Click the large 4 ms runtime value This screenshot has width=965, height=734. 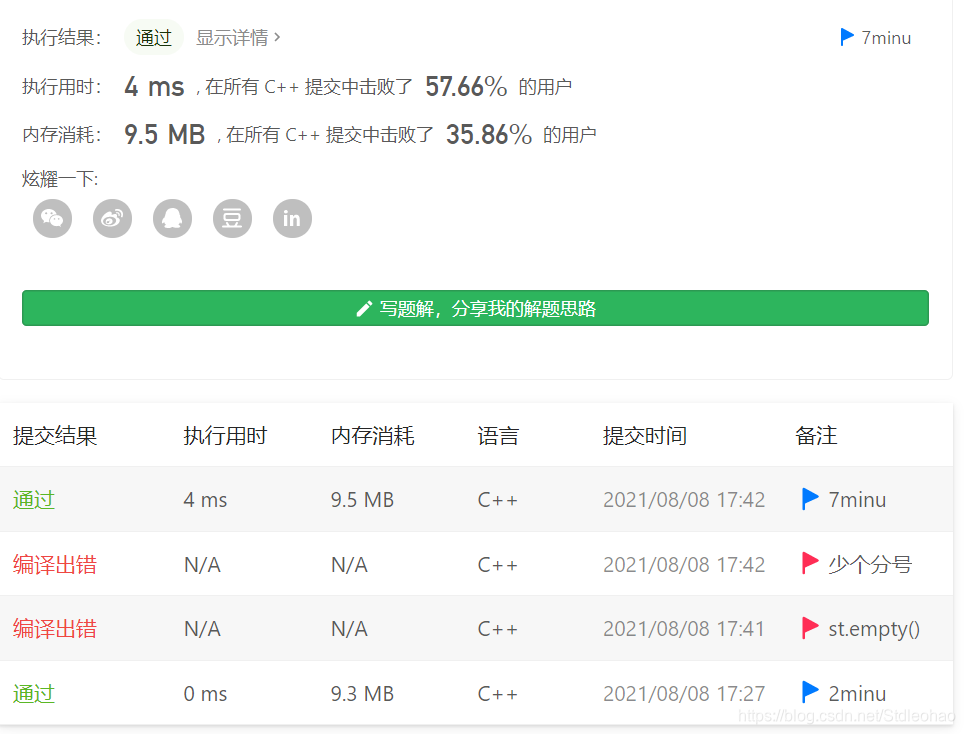point(154,86)
